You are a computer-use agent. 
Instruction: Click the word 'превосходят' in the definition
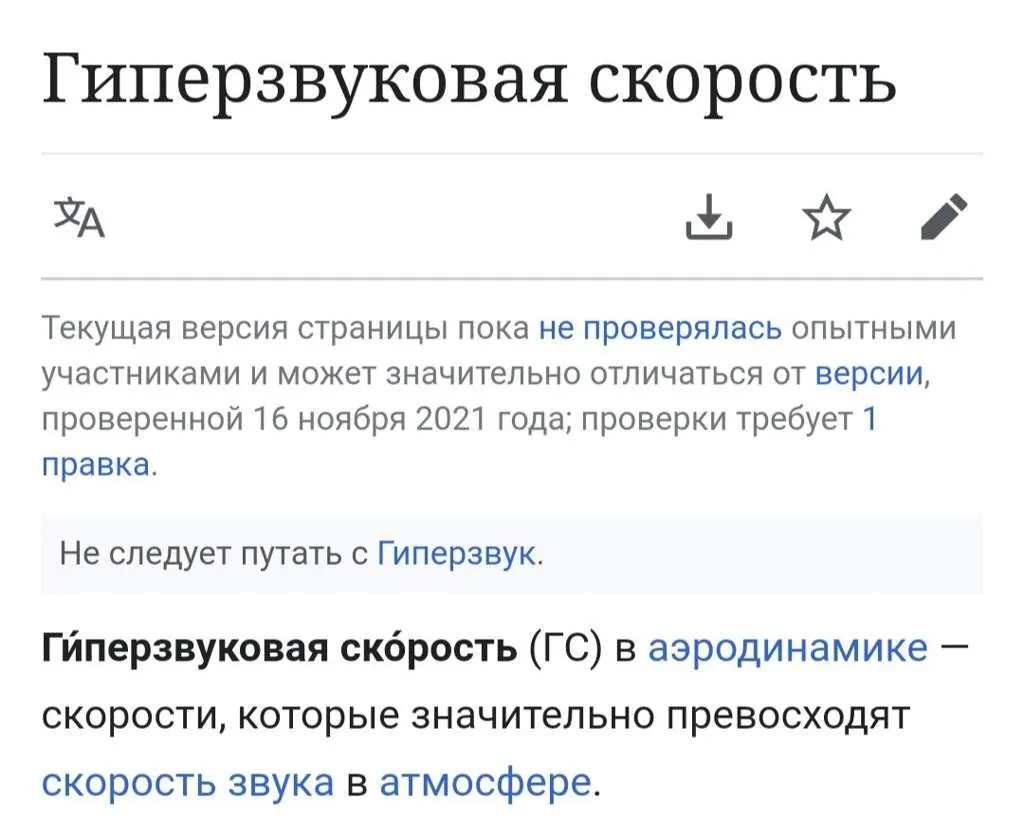788,716
